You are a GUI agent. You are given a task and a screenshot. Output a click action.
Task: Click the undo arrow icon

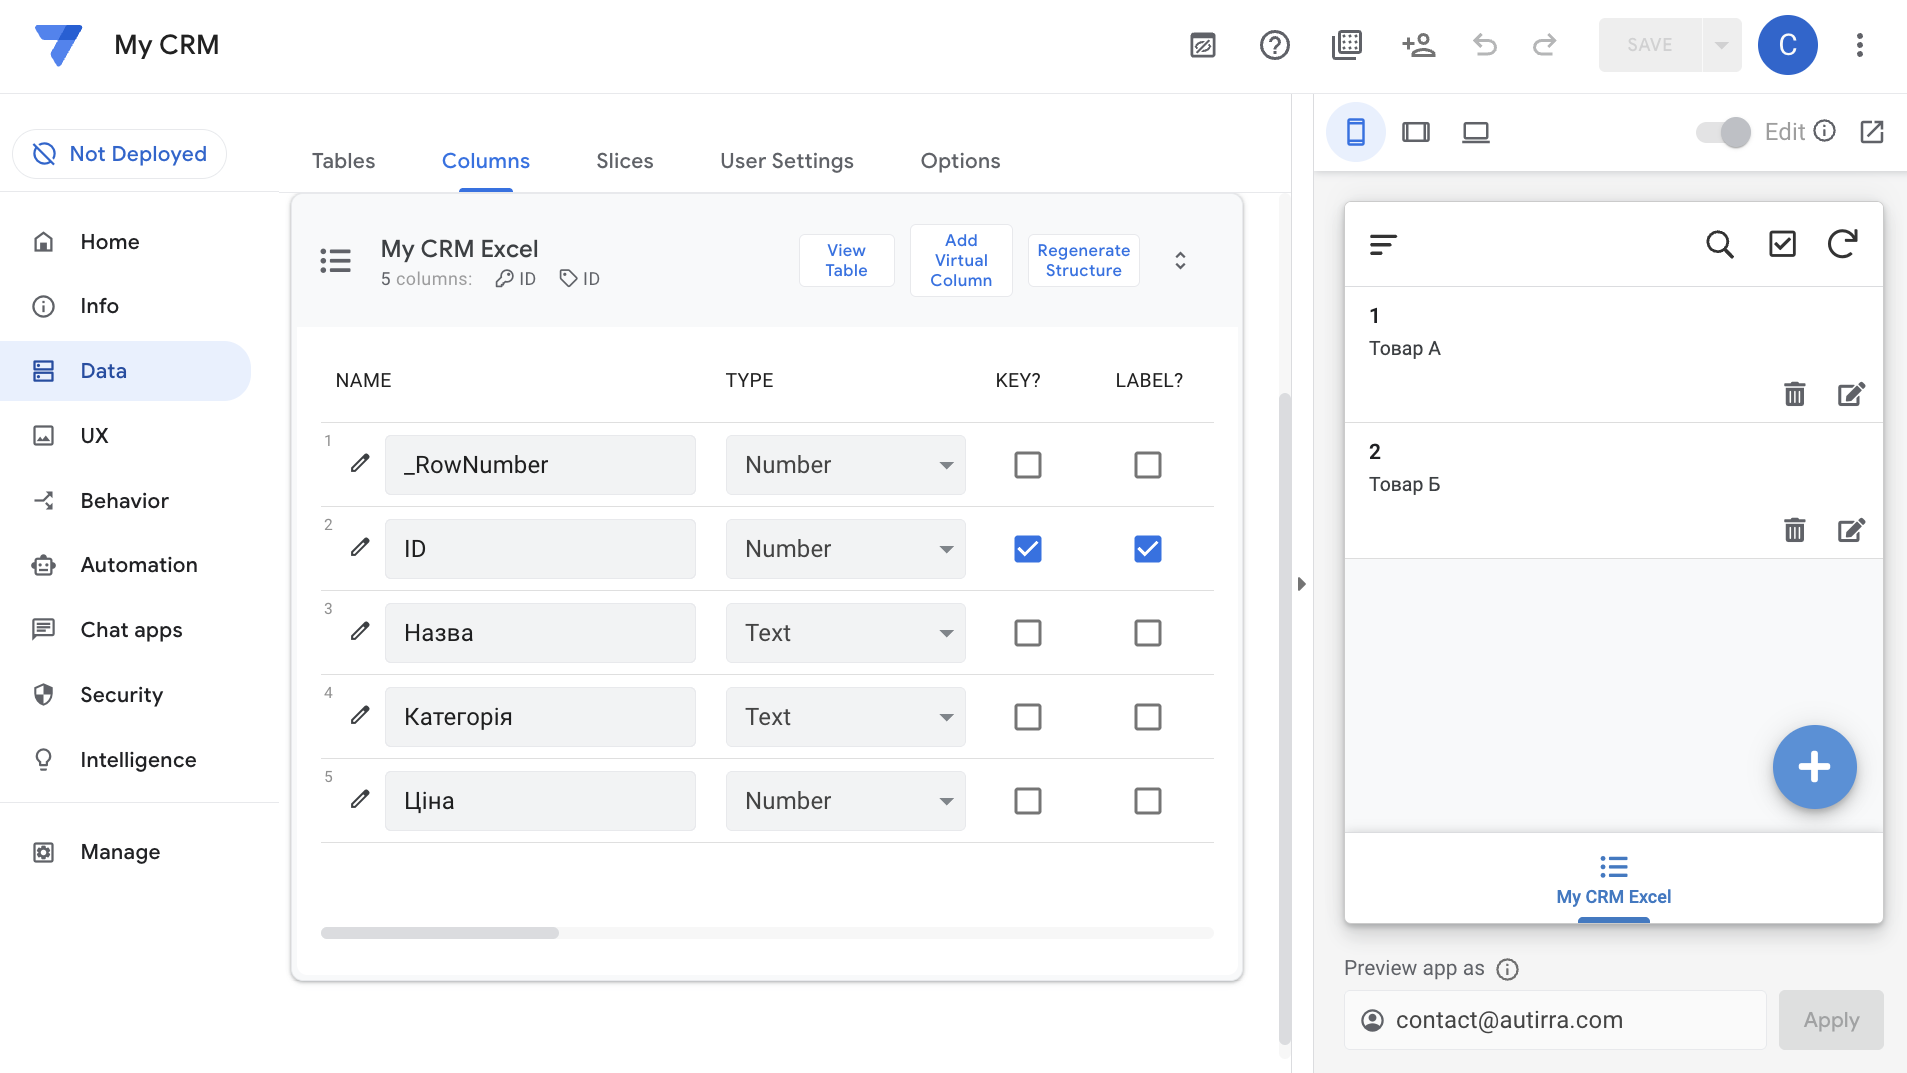click(x=1485, y=45)
